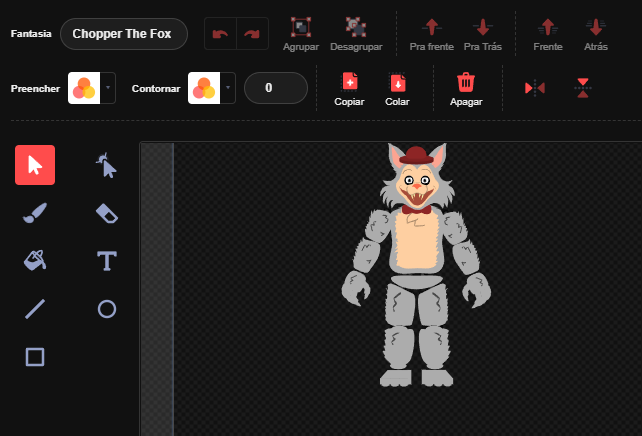Click the Copiar copy icon
The width and height of the screenshot is (642, 436).
coord(350,82)
